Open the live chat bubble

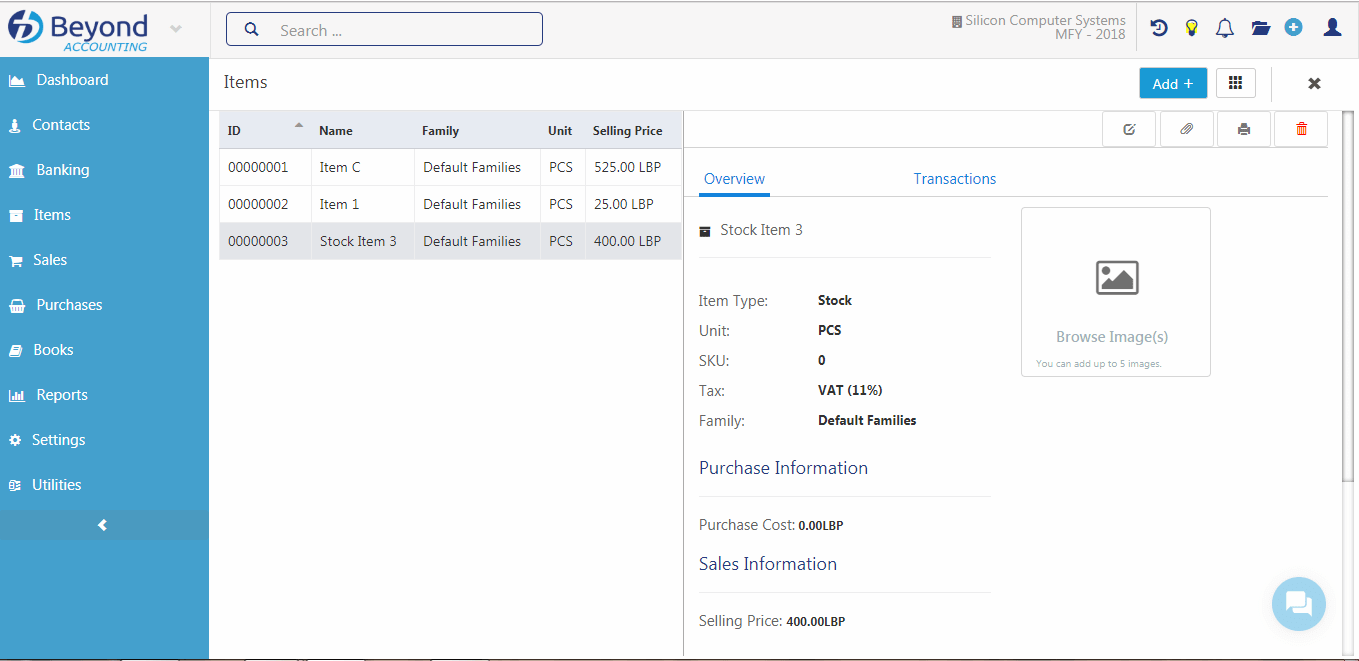coord(1298,604)
